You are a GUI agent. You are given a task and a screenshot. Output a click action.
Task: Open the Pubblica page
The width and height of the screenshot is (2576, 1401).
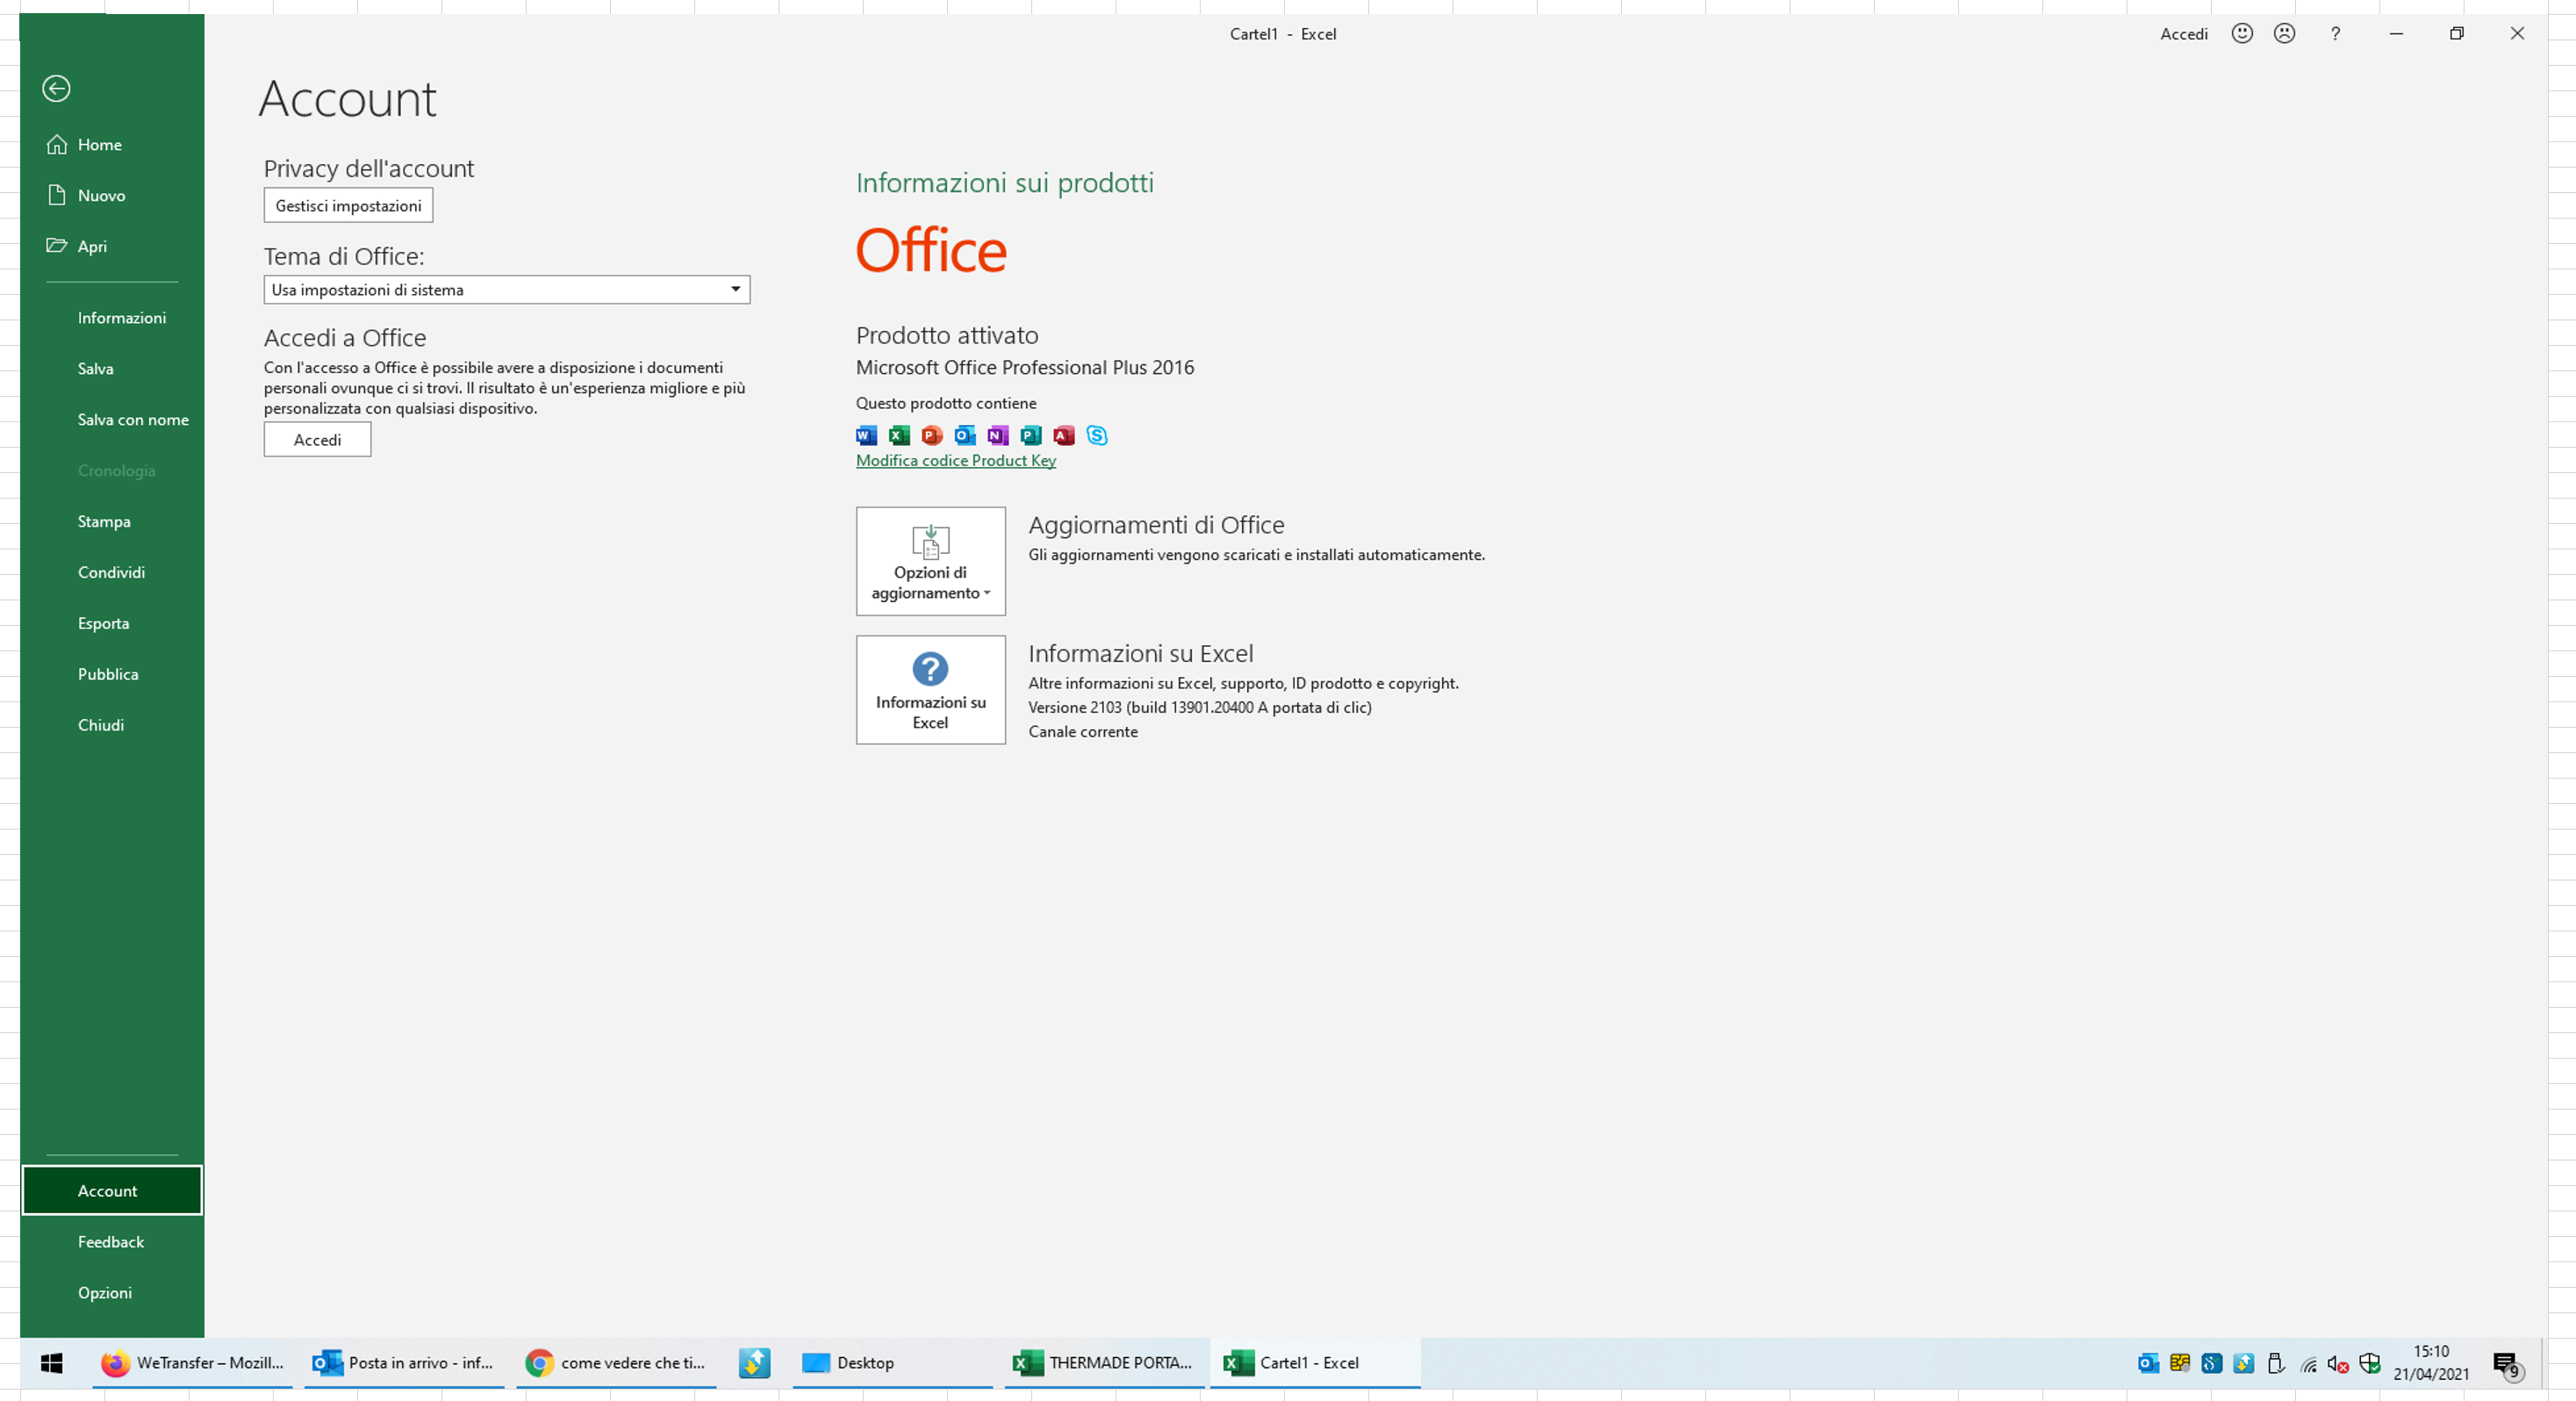[x=112, y=675]
